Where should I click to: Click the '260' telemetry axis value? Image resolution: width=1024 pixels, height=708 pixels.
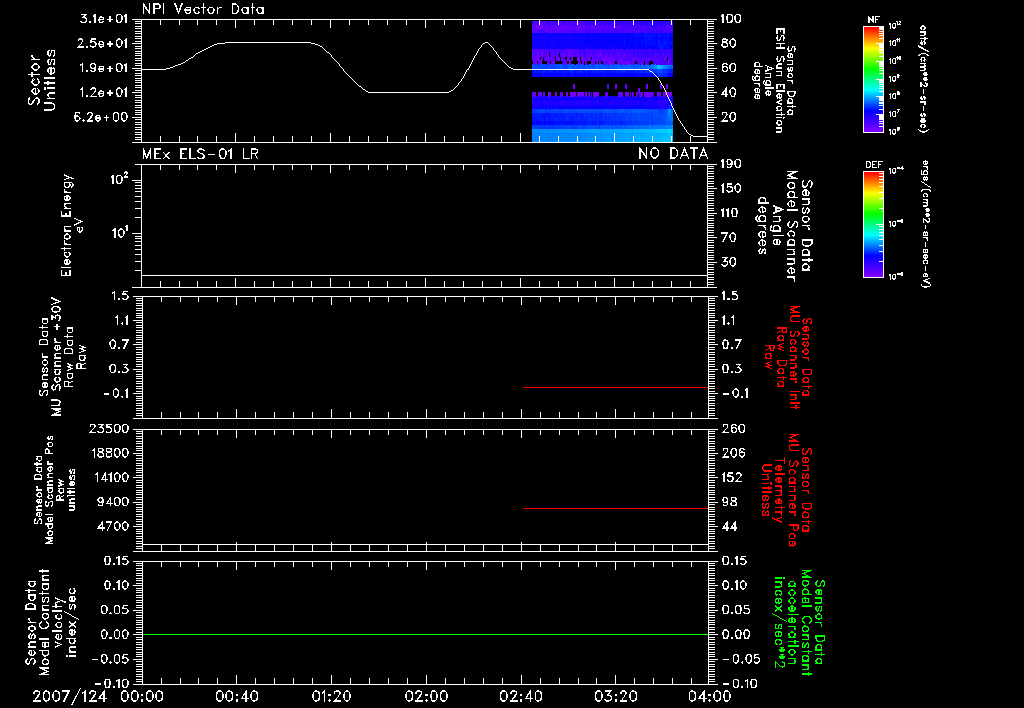[x=731, y=428]
